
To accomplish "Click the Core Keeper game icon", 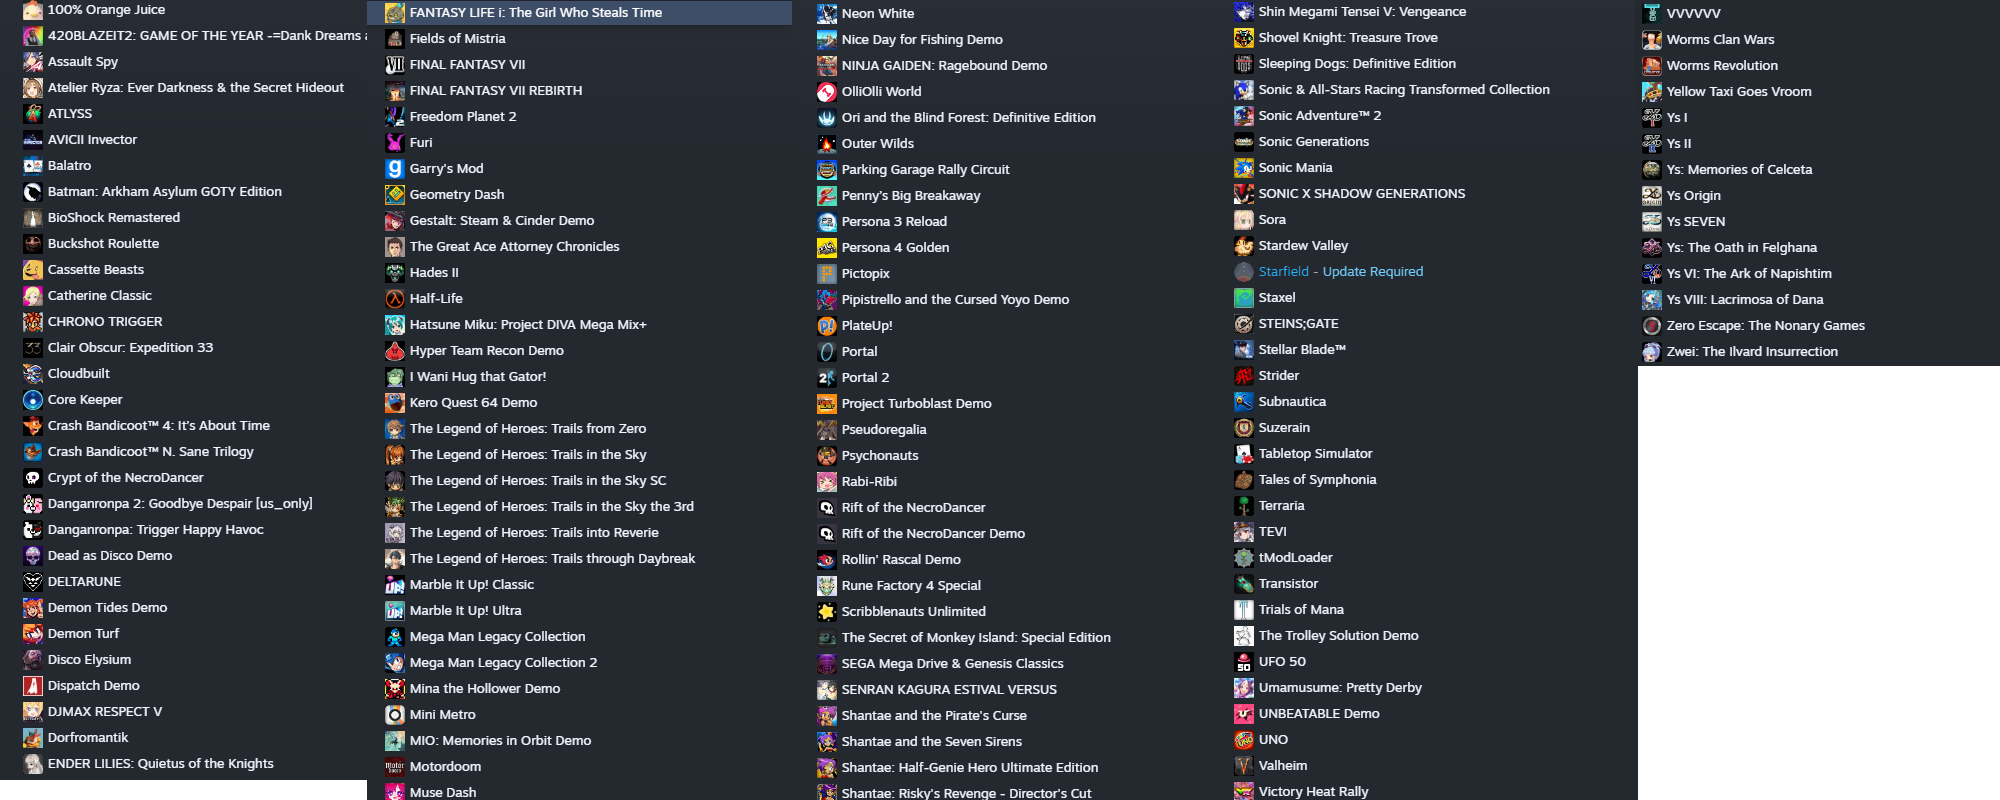I will click(x=33, y=400).
